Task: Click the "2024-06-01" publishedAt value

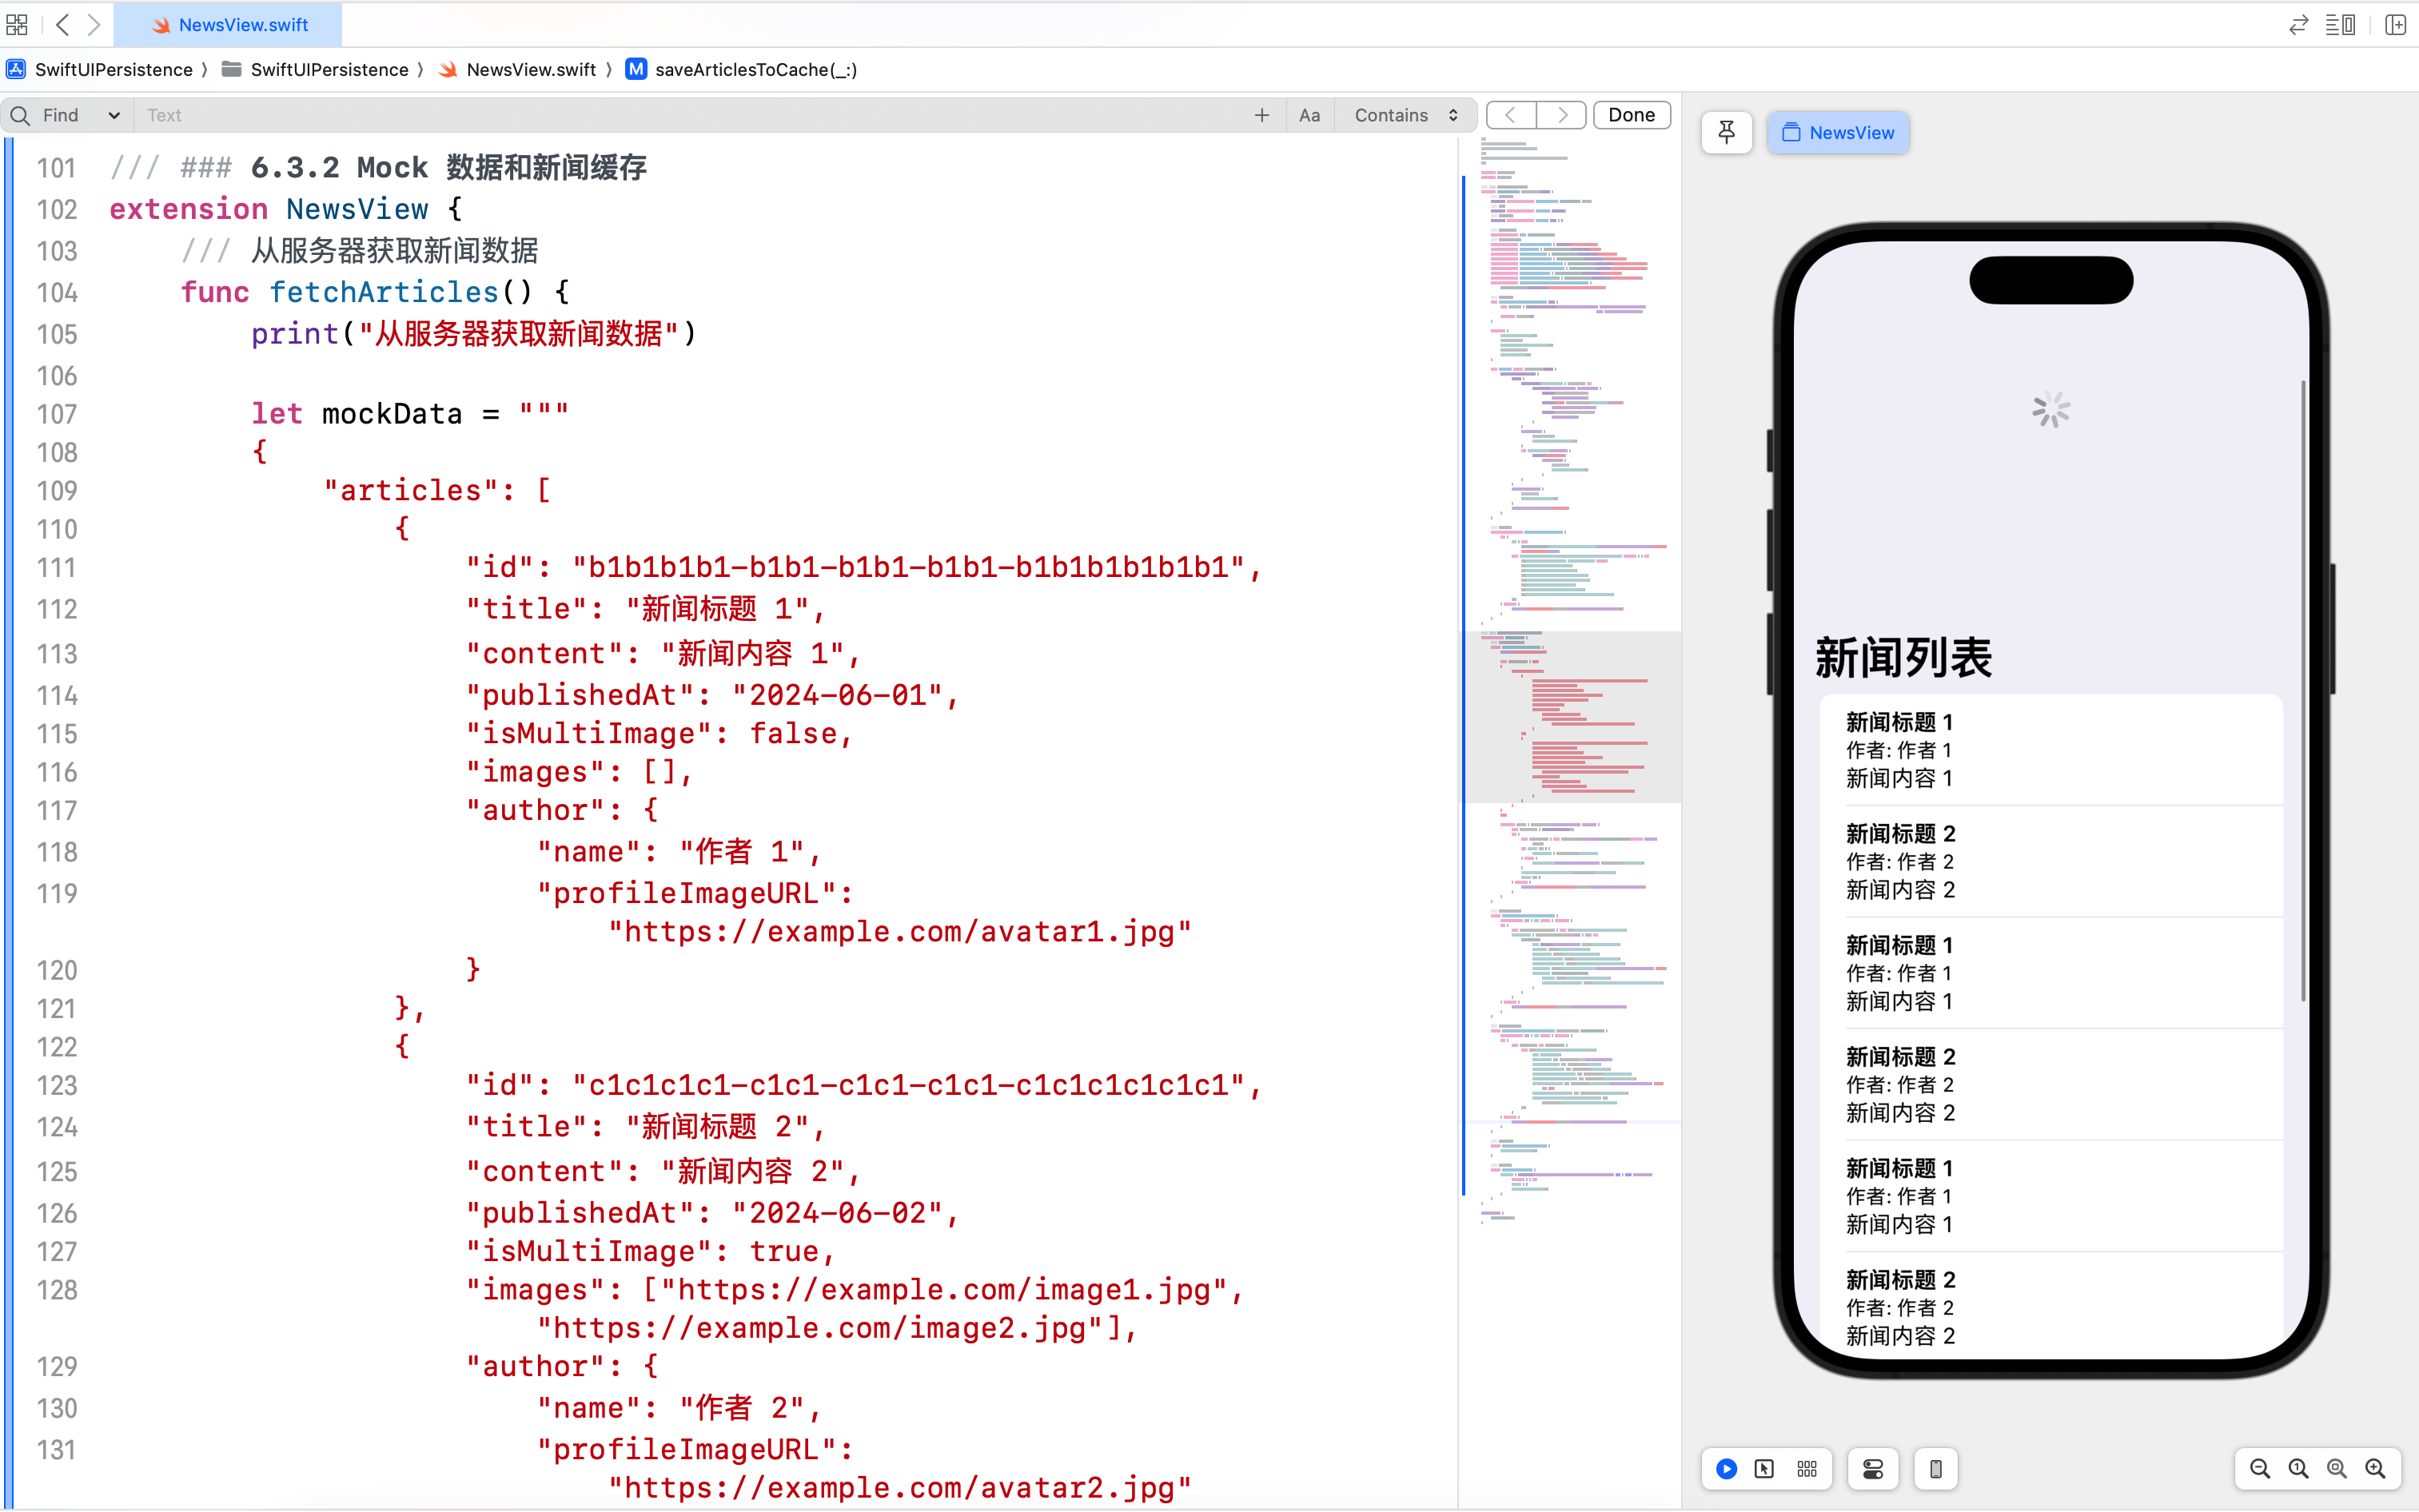Action: (837, 695)
